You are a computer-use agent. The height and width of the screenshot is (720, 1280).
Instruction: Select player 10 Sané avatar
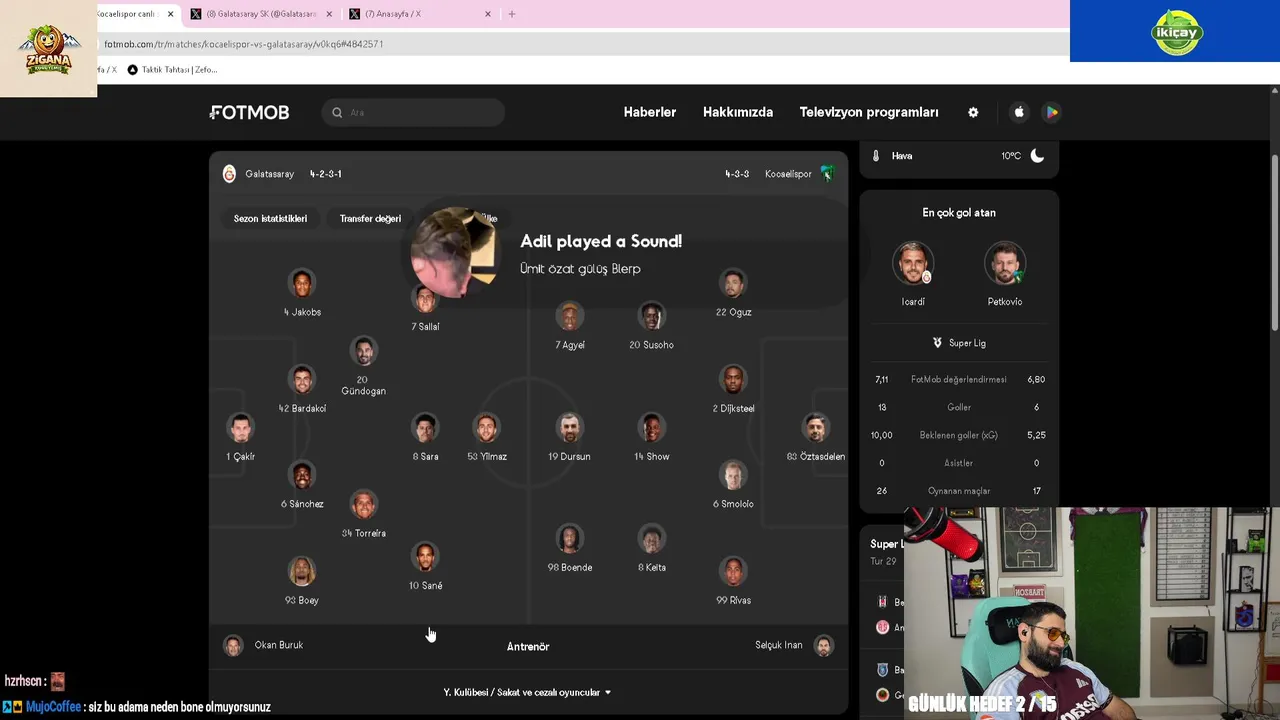[x=425, y=557]
